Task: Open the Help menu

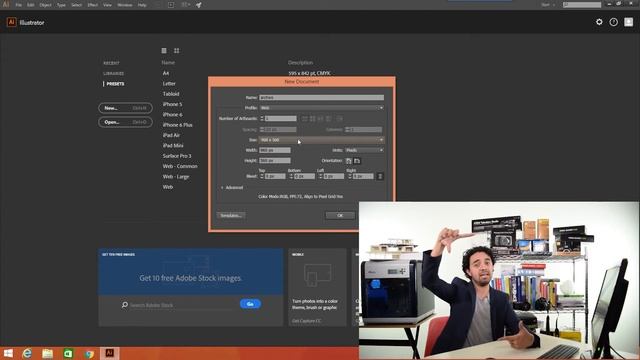Action: coord(142,5)
